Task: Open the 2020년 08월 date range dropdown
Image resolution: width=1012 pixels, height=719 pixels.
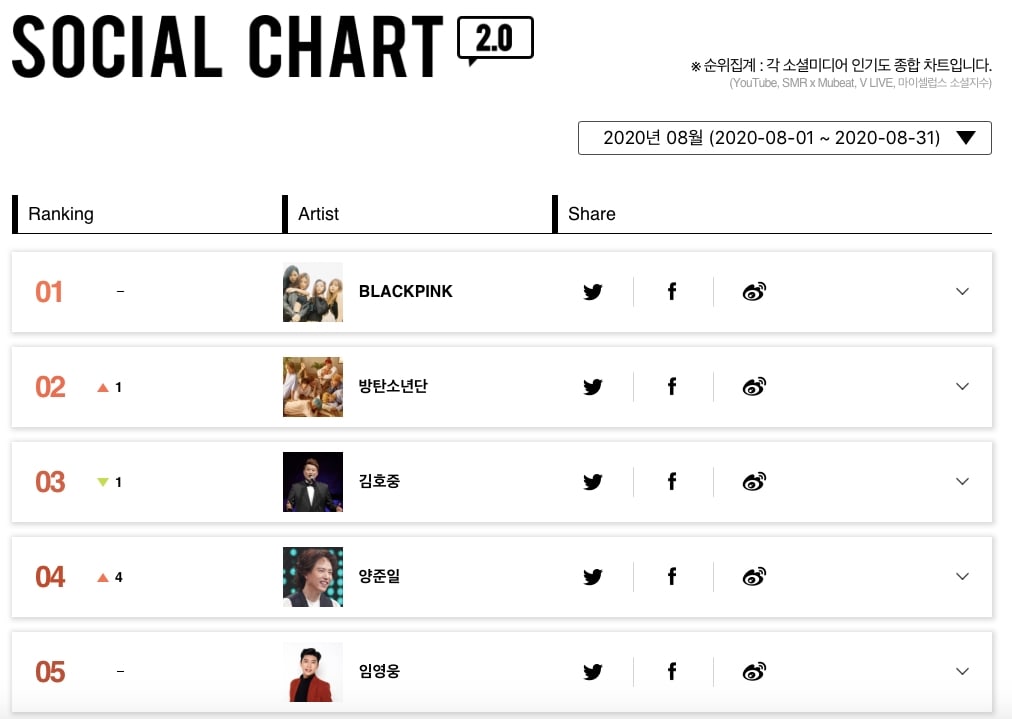Action: pyautogui.click(x=784, y=137)
